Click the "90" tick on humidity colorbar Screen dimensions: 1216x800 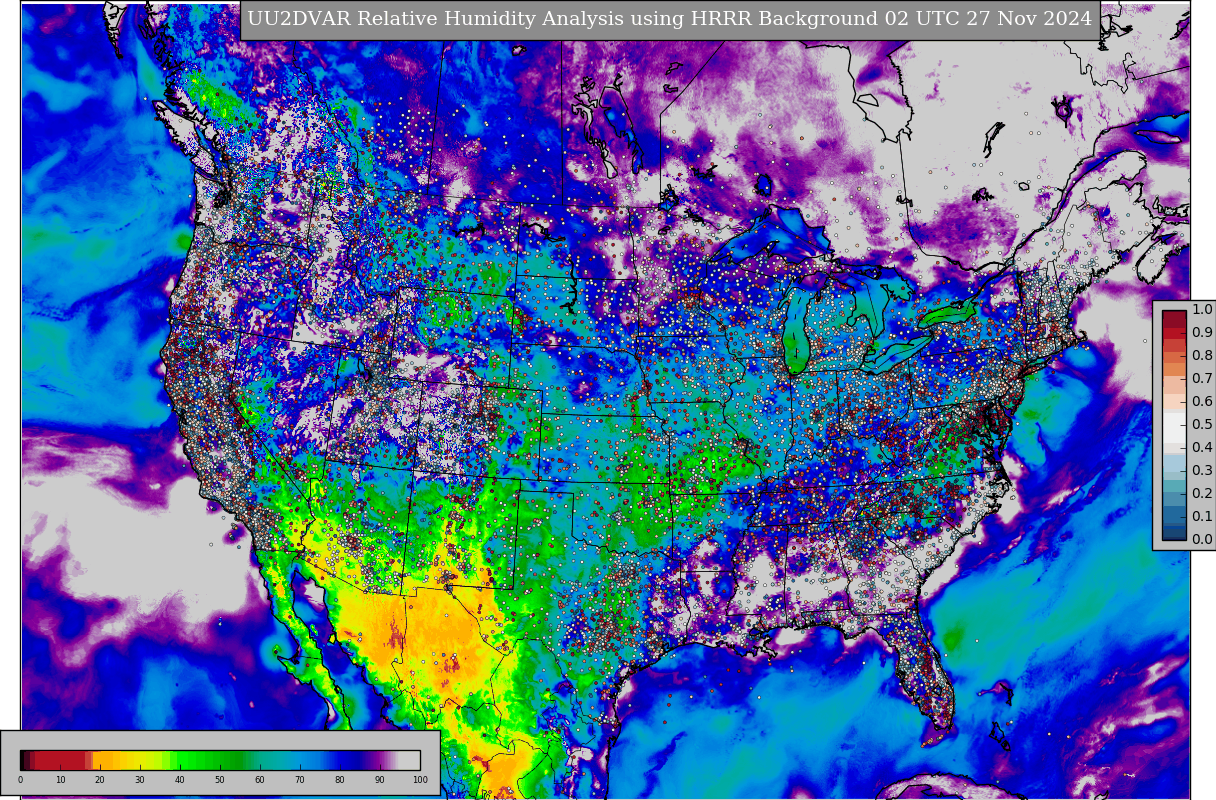point(380,780)
